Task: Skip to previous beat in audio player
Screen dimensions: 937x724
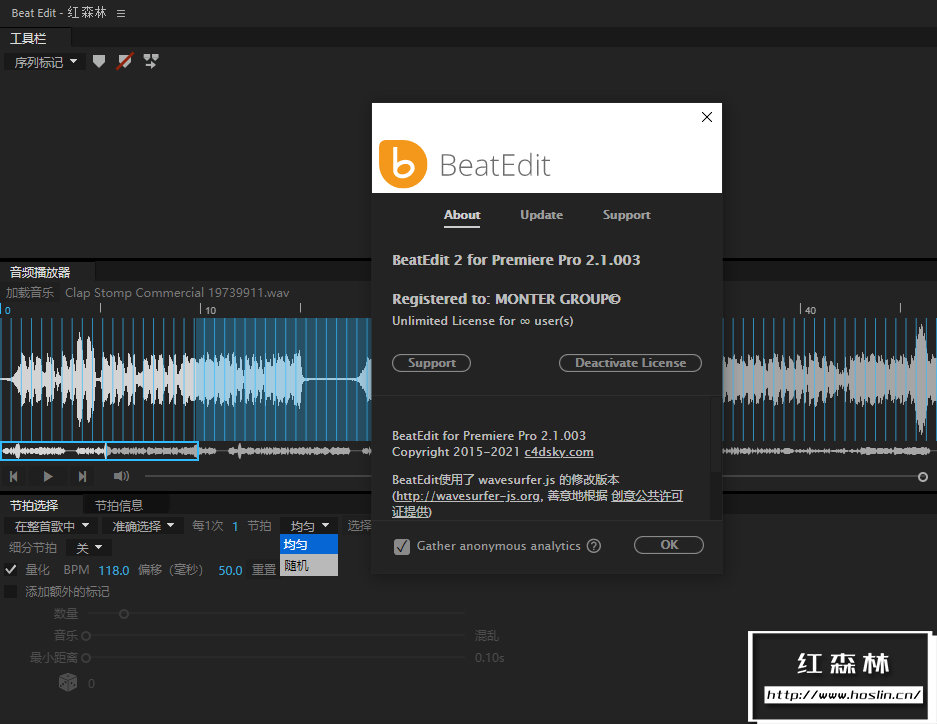Action: (14, 477)
